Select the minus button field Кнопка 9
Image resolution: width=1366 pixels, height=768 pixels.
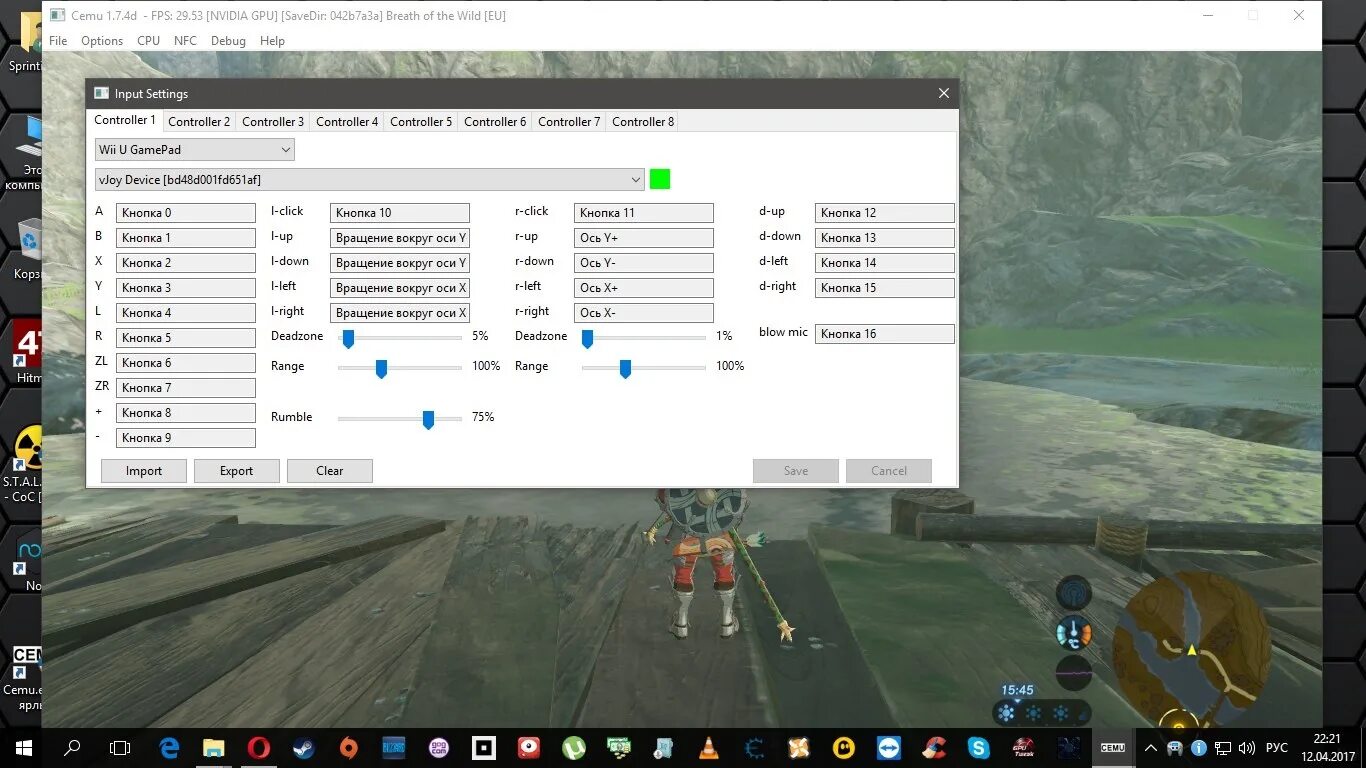coord(186,438)
